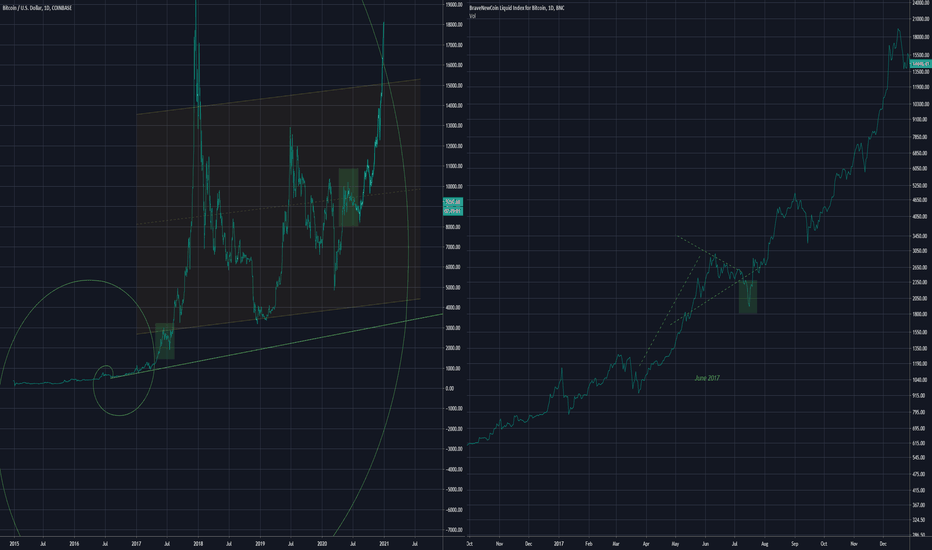Click the Jun label on right chart time axis
Viewport: 932px width, 550px height.
click(x=706, y=543)
